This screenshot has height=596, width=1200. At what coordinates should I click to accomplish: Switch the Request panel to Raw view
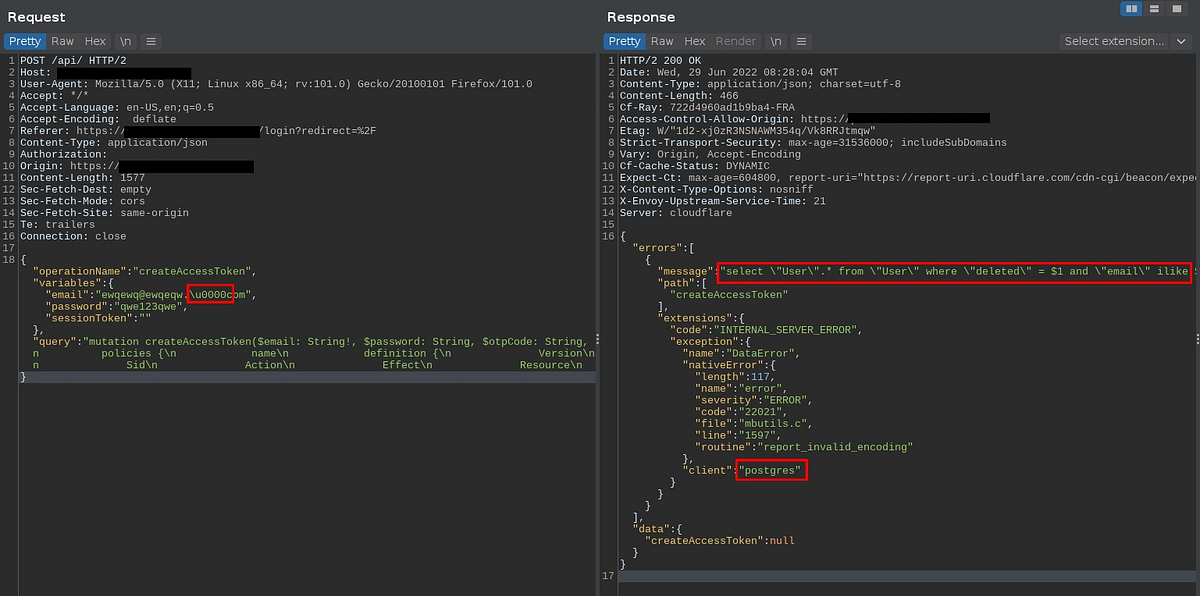(62, 41)
